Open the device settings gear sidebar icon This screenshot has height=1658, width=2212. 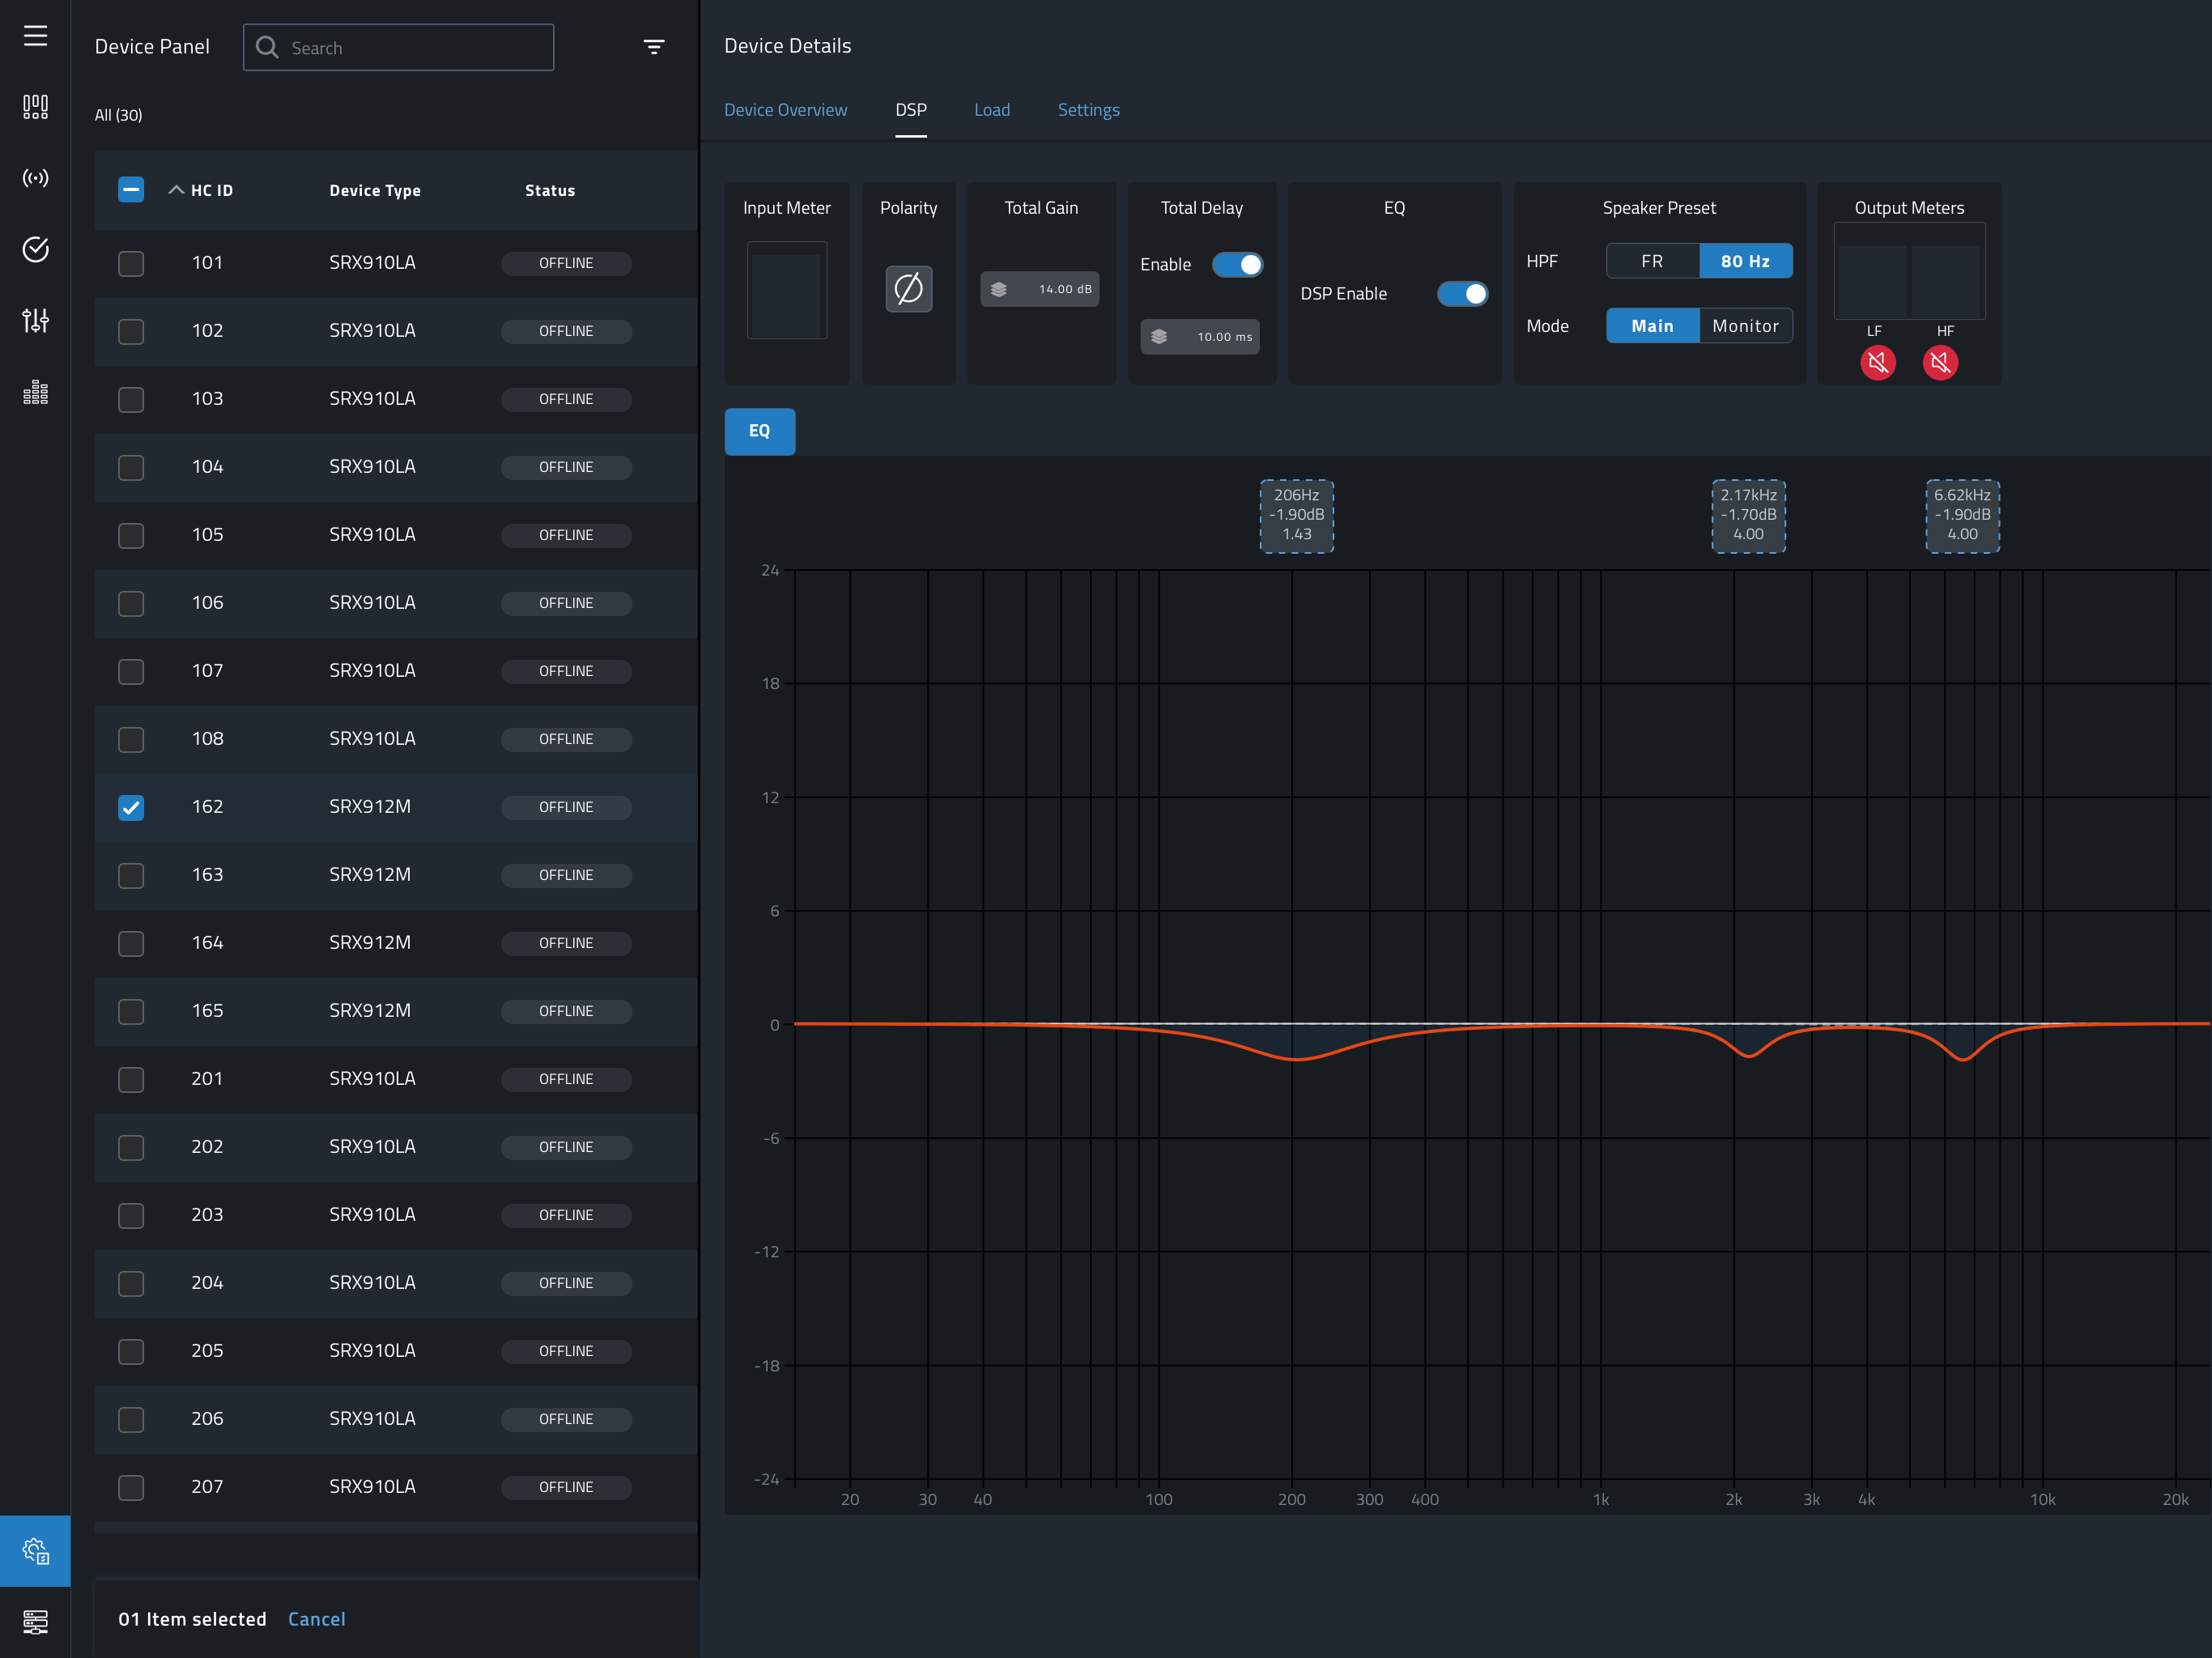coord(35,1551)
